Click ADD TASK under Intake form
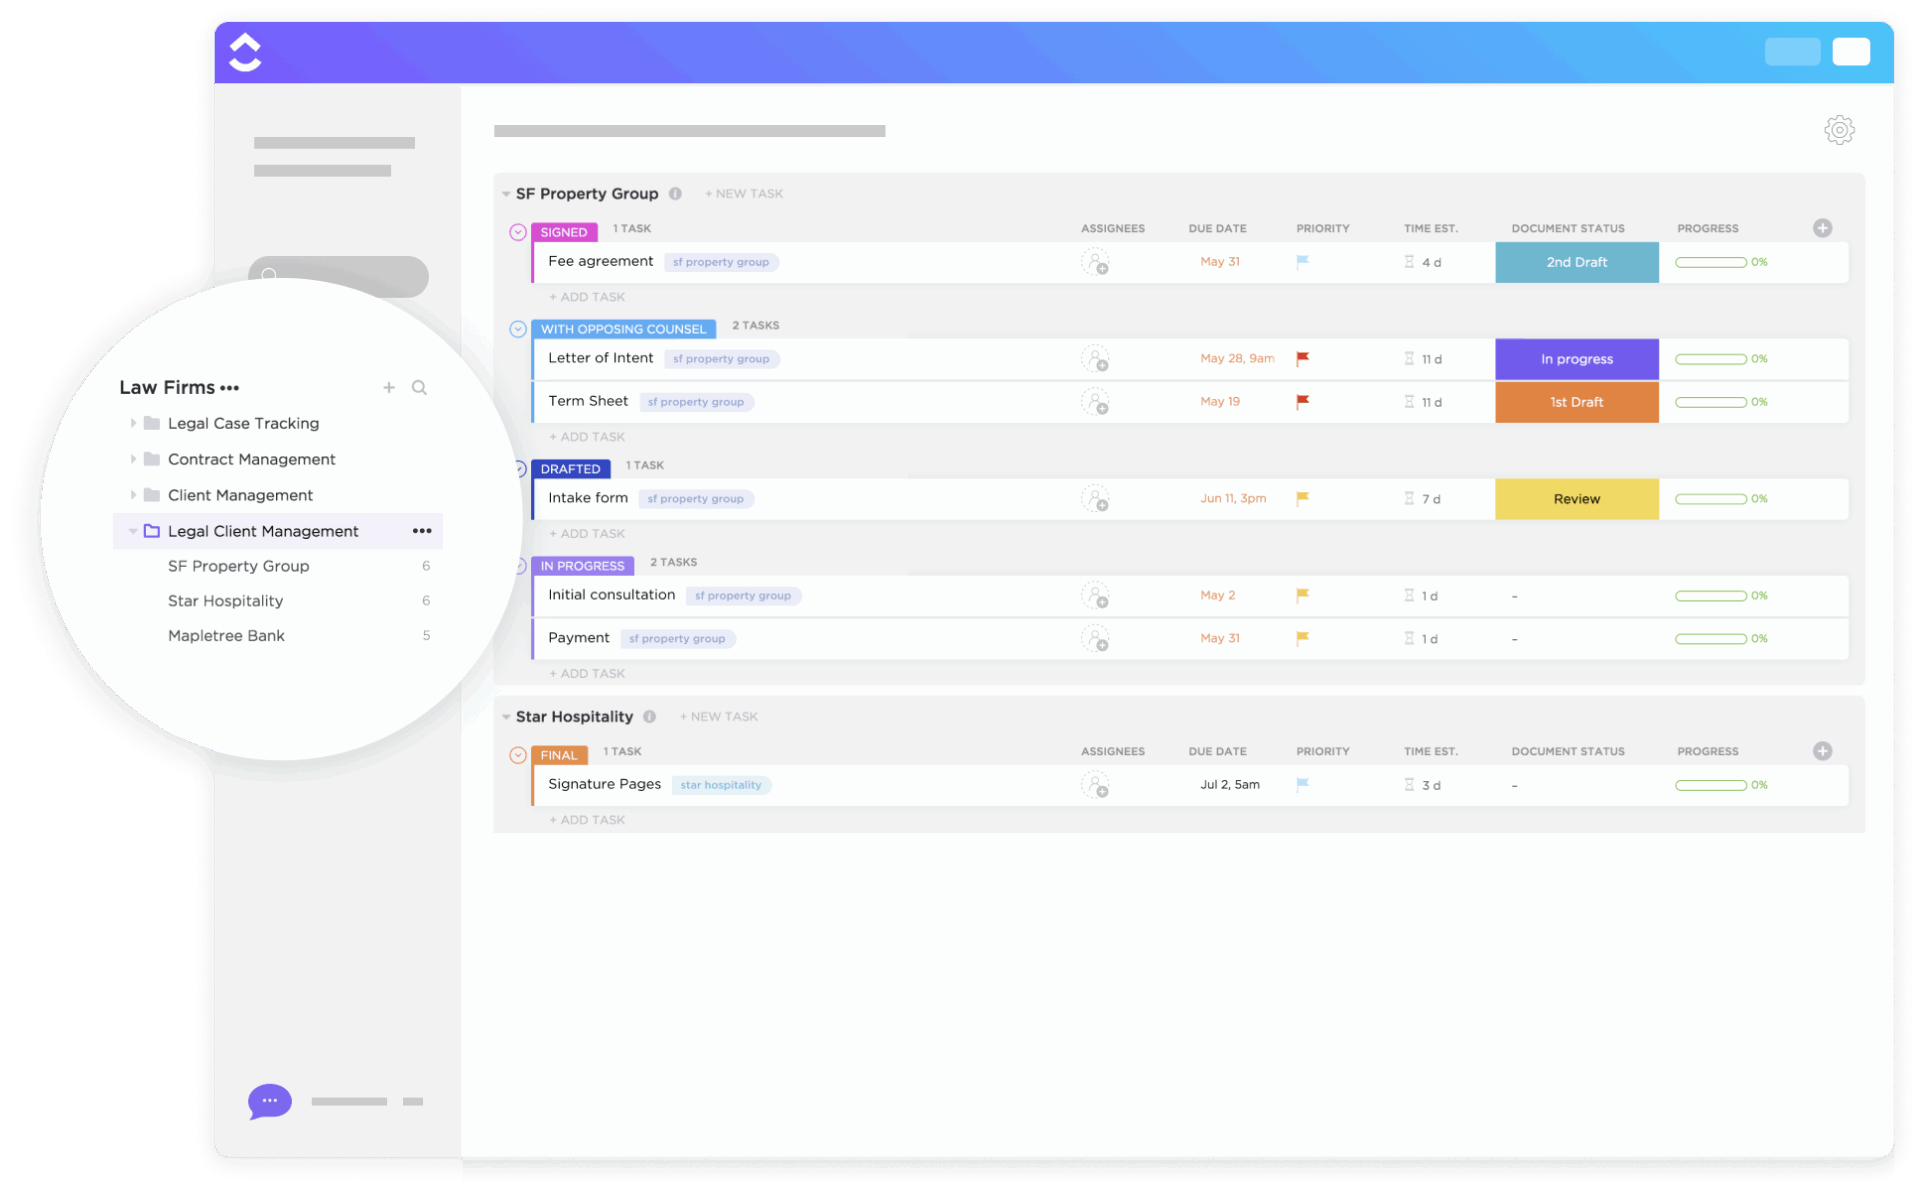Viewport: 1920px width, 1187px height. [586, 533]
